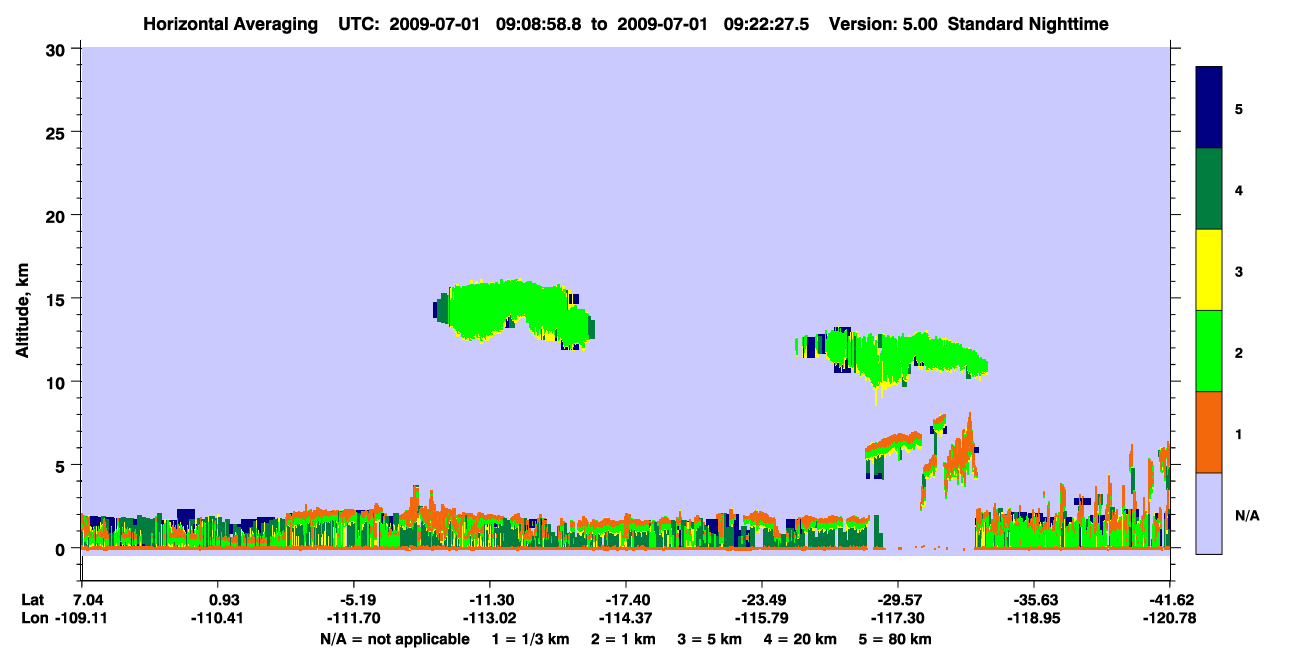This screenshot has width=1300, height=667.
Task: Click the start time '09:08:58.8' in the title
Action: click(539, 23)
